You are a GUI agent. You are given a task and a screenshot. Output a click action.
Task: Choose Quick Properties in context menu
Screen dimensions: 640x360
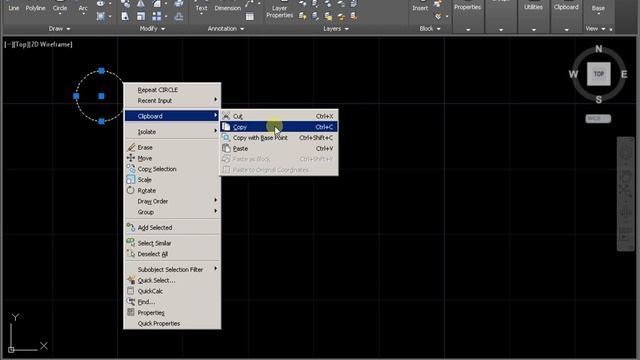tap(172, 324)
